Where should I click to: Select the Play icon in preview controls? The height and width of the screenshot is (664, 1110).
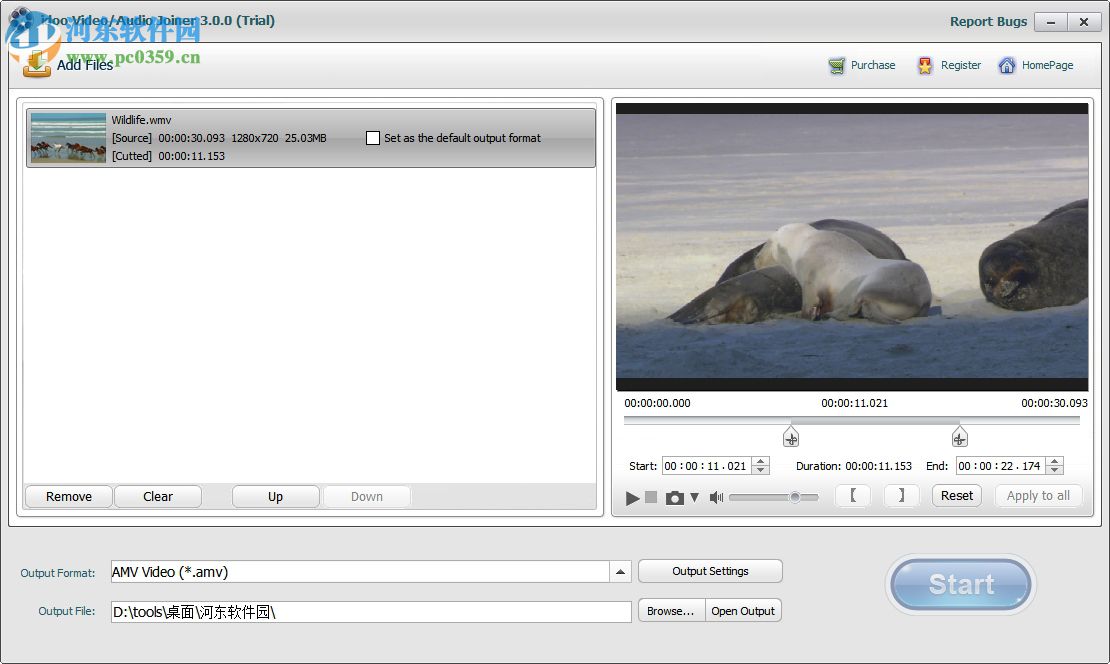[x=632, y=495]
